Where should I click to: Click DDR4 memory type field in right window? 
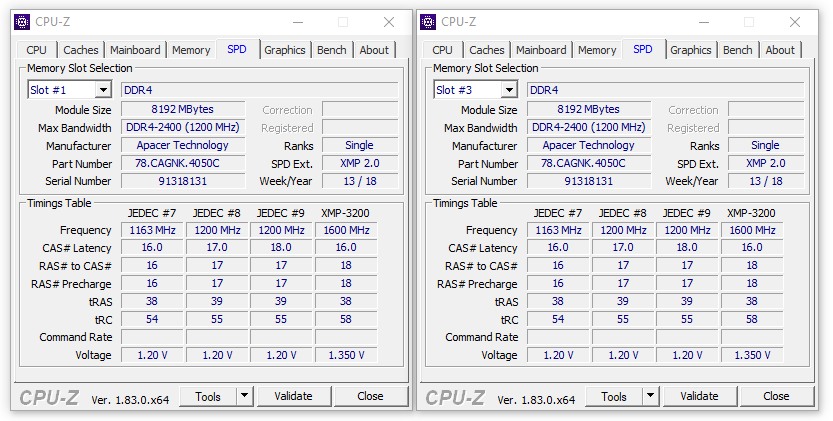666,90
